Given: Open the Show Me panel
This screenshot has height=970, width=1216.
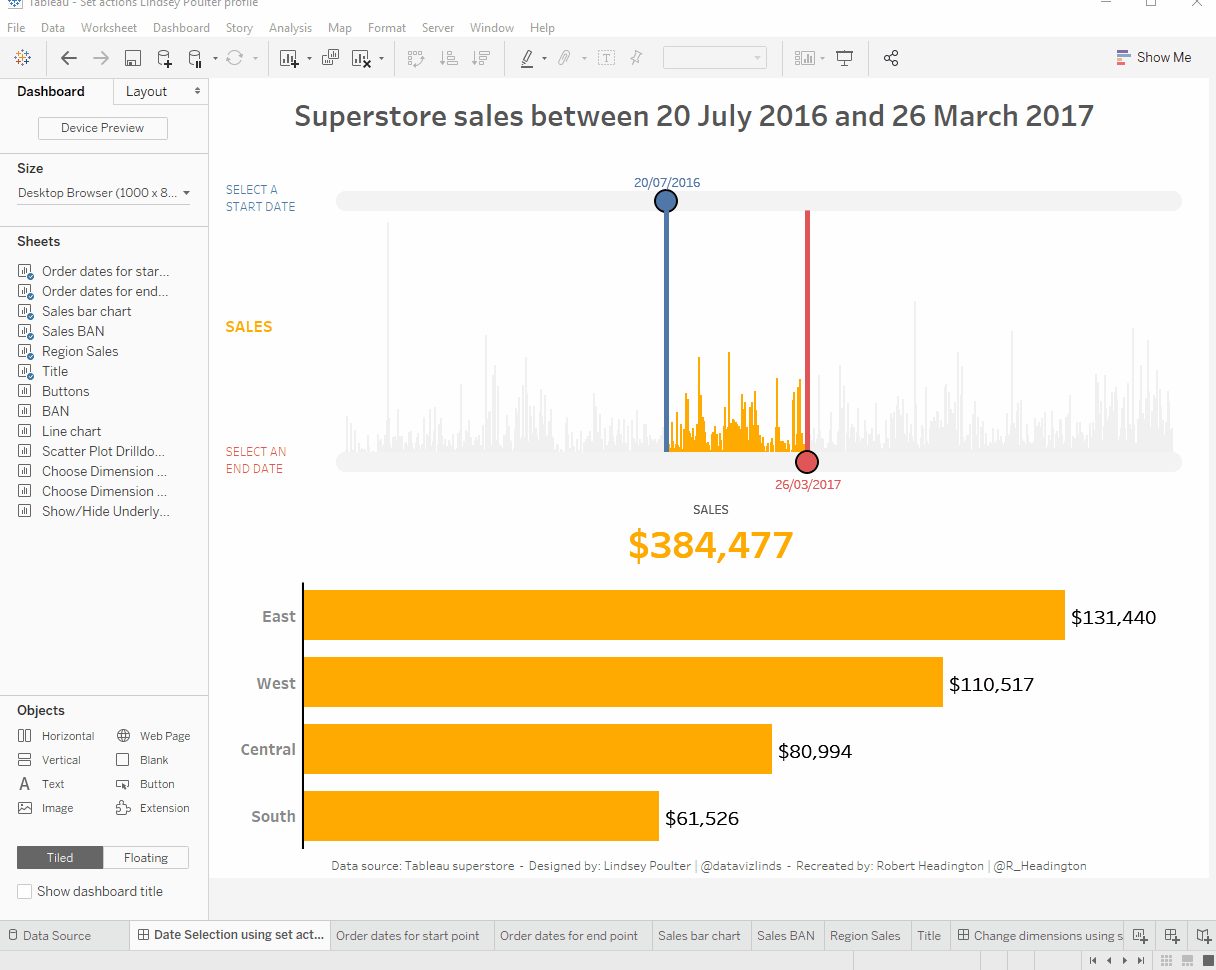Looking at the screenshot, I should click(x=1153, y=57).
